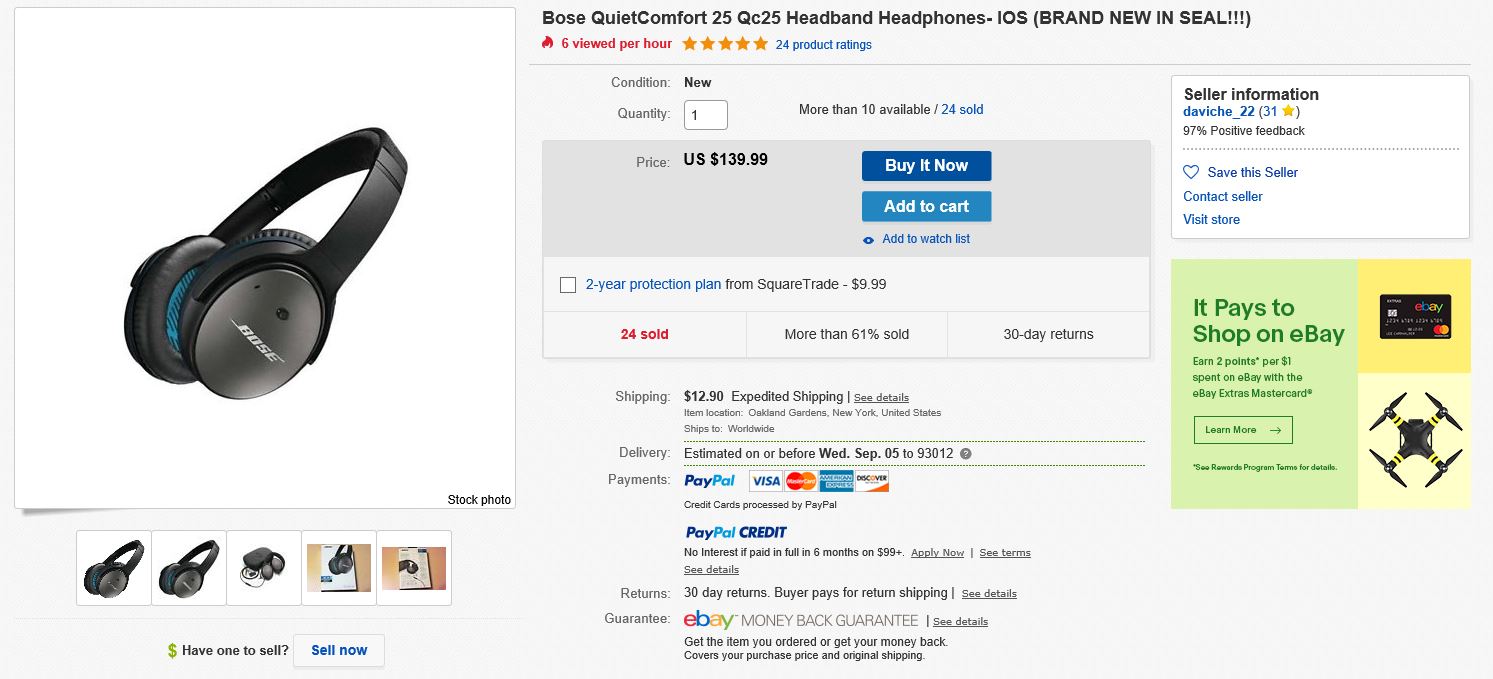This screenshot has width=1493, height=679.
Task: Click the PayPal Credit logo
Action: pyautogui.click(x=736, y=532)
